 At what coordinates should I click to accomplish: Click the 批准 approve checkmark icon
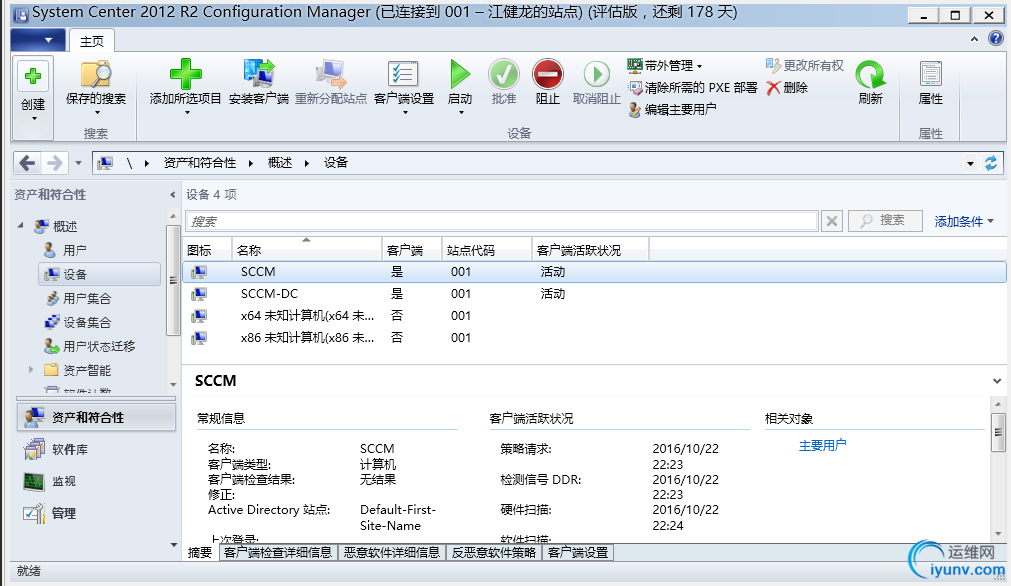504,74
